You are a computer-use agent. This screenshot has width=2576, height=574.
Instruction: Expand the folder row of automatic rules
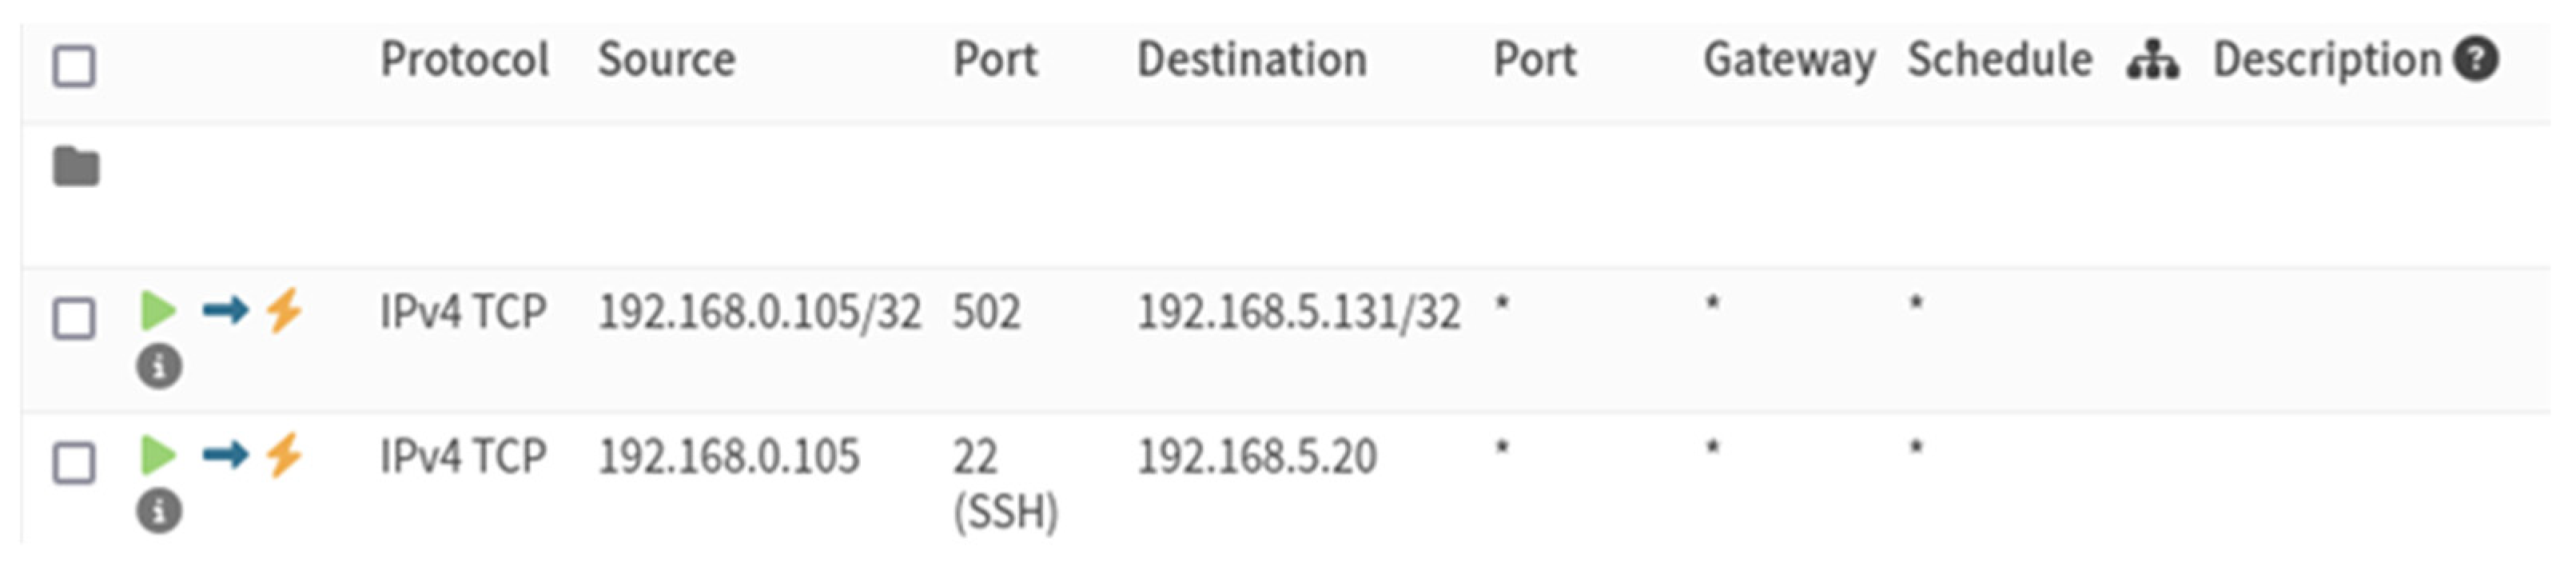click(76, 167)
